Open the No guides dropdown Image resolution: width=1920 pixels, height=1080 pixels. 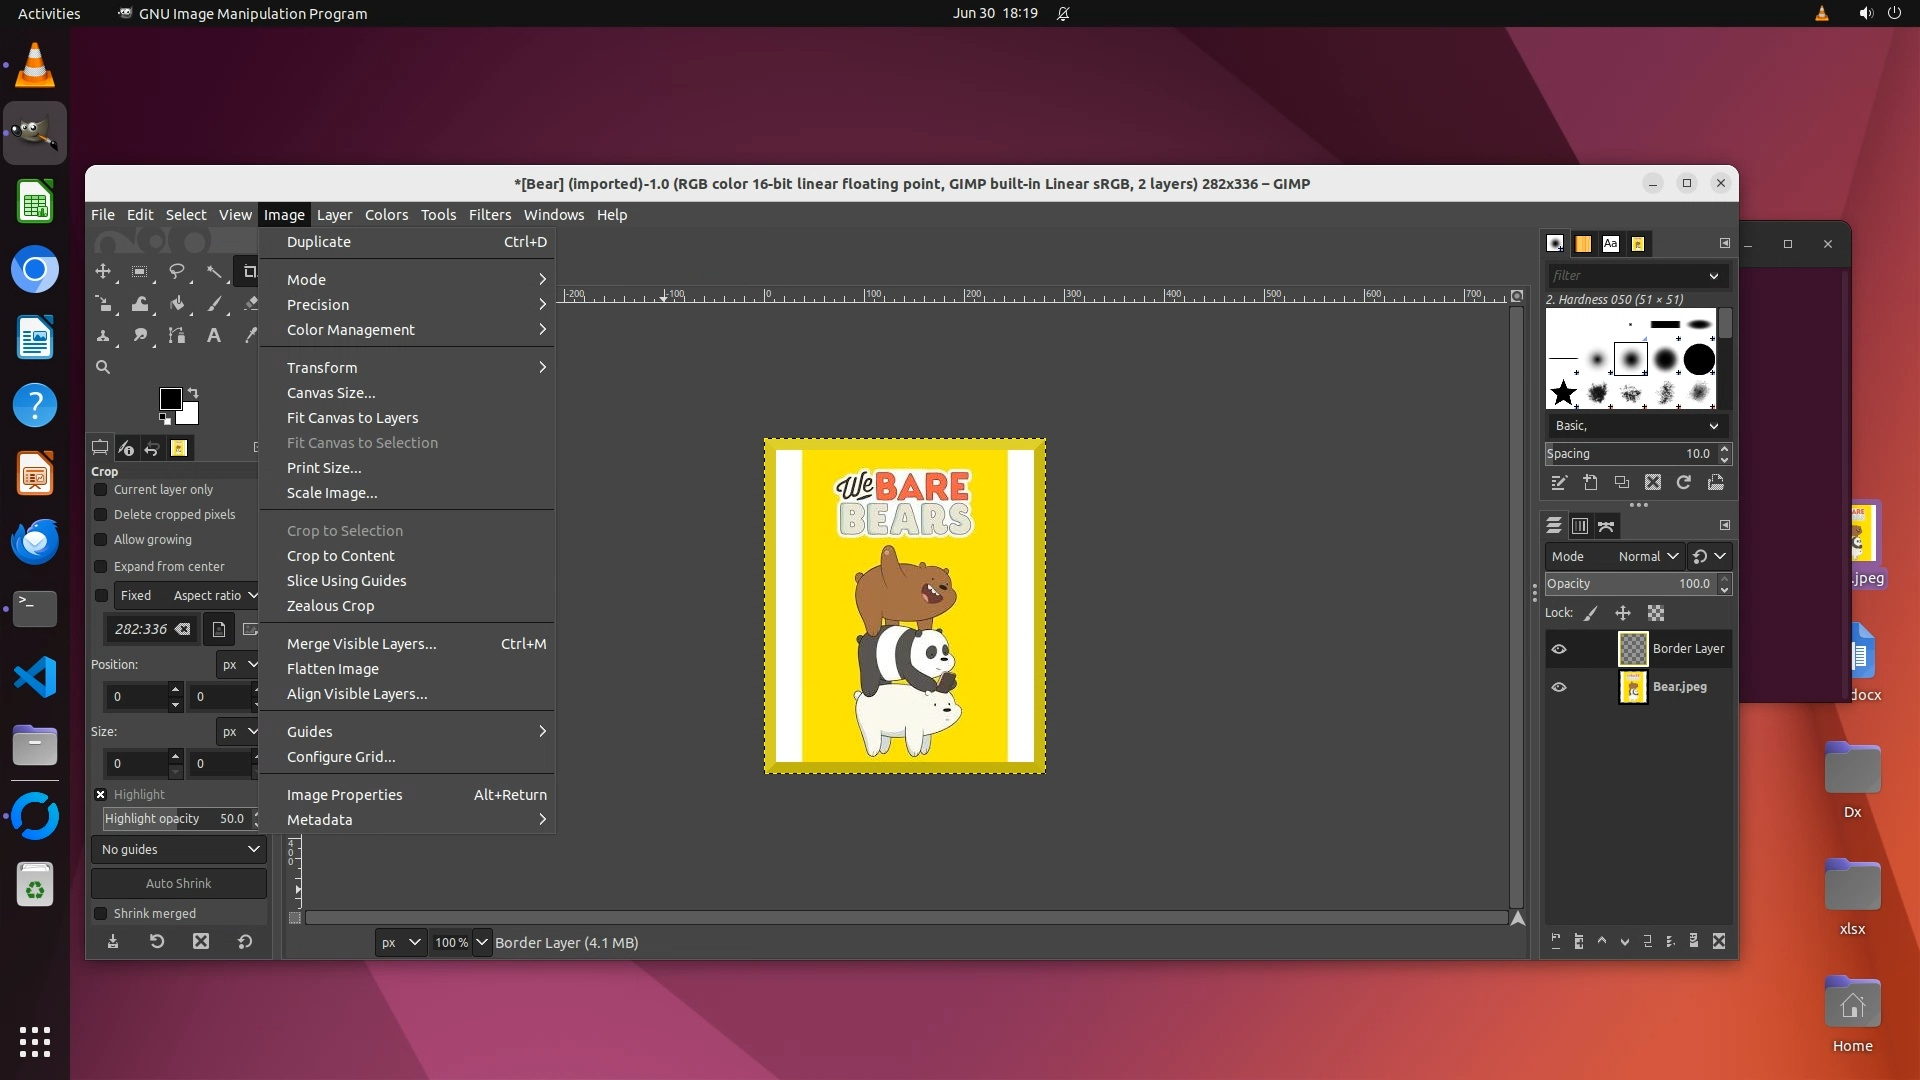tap(179, 850)
